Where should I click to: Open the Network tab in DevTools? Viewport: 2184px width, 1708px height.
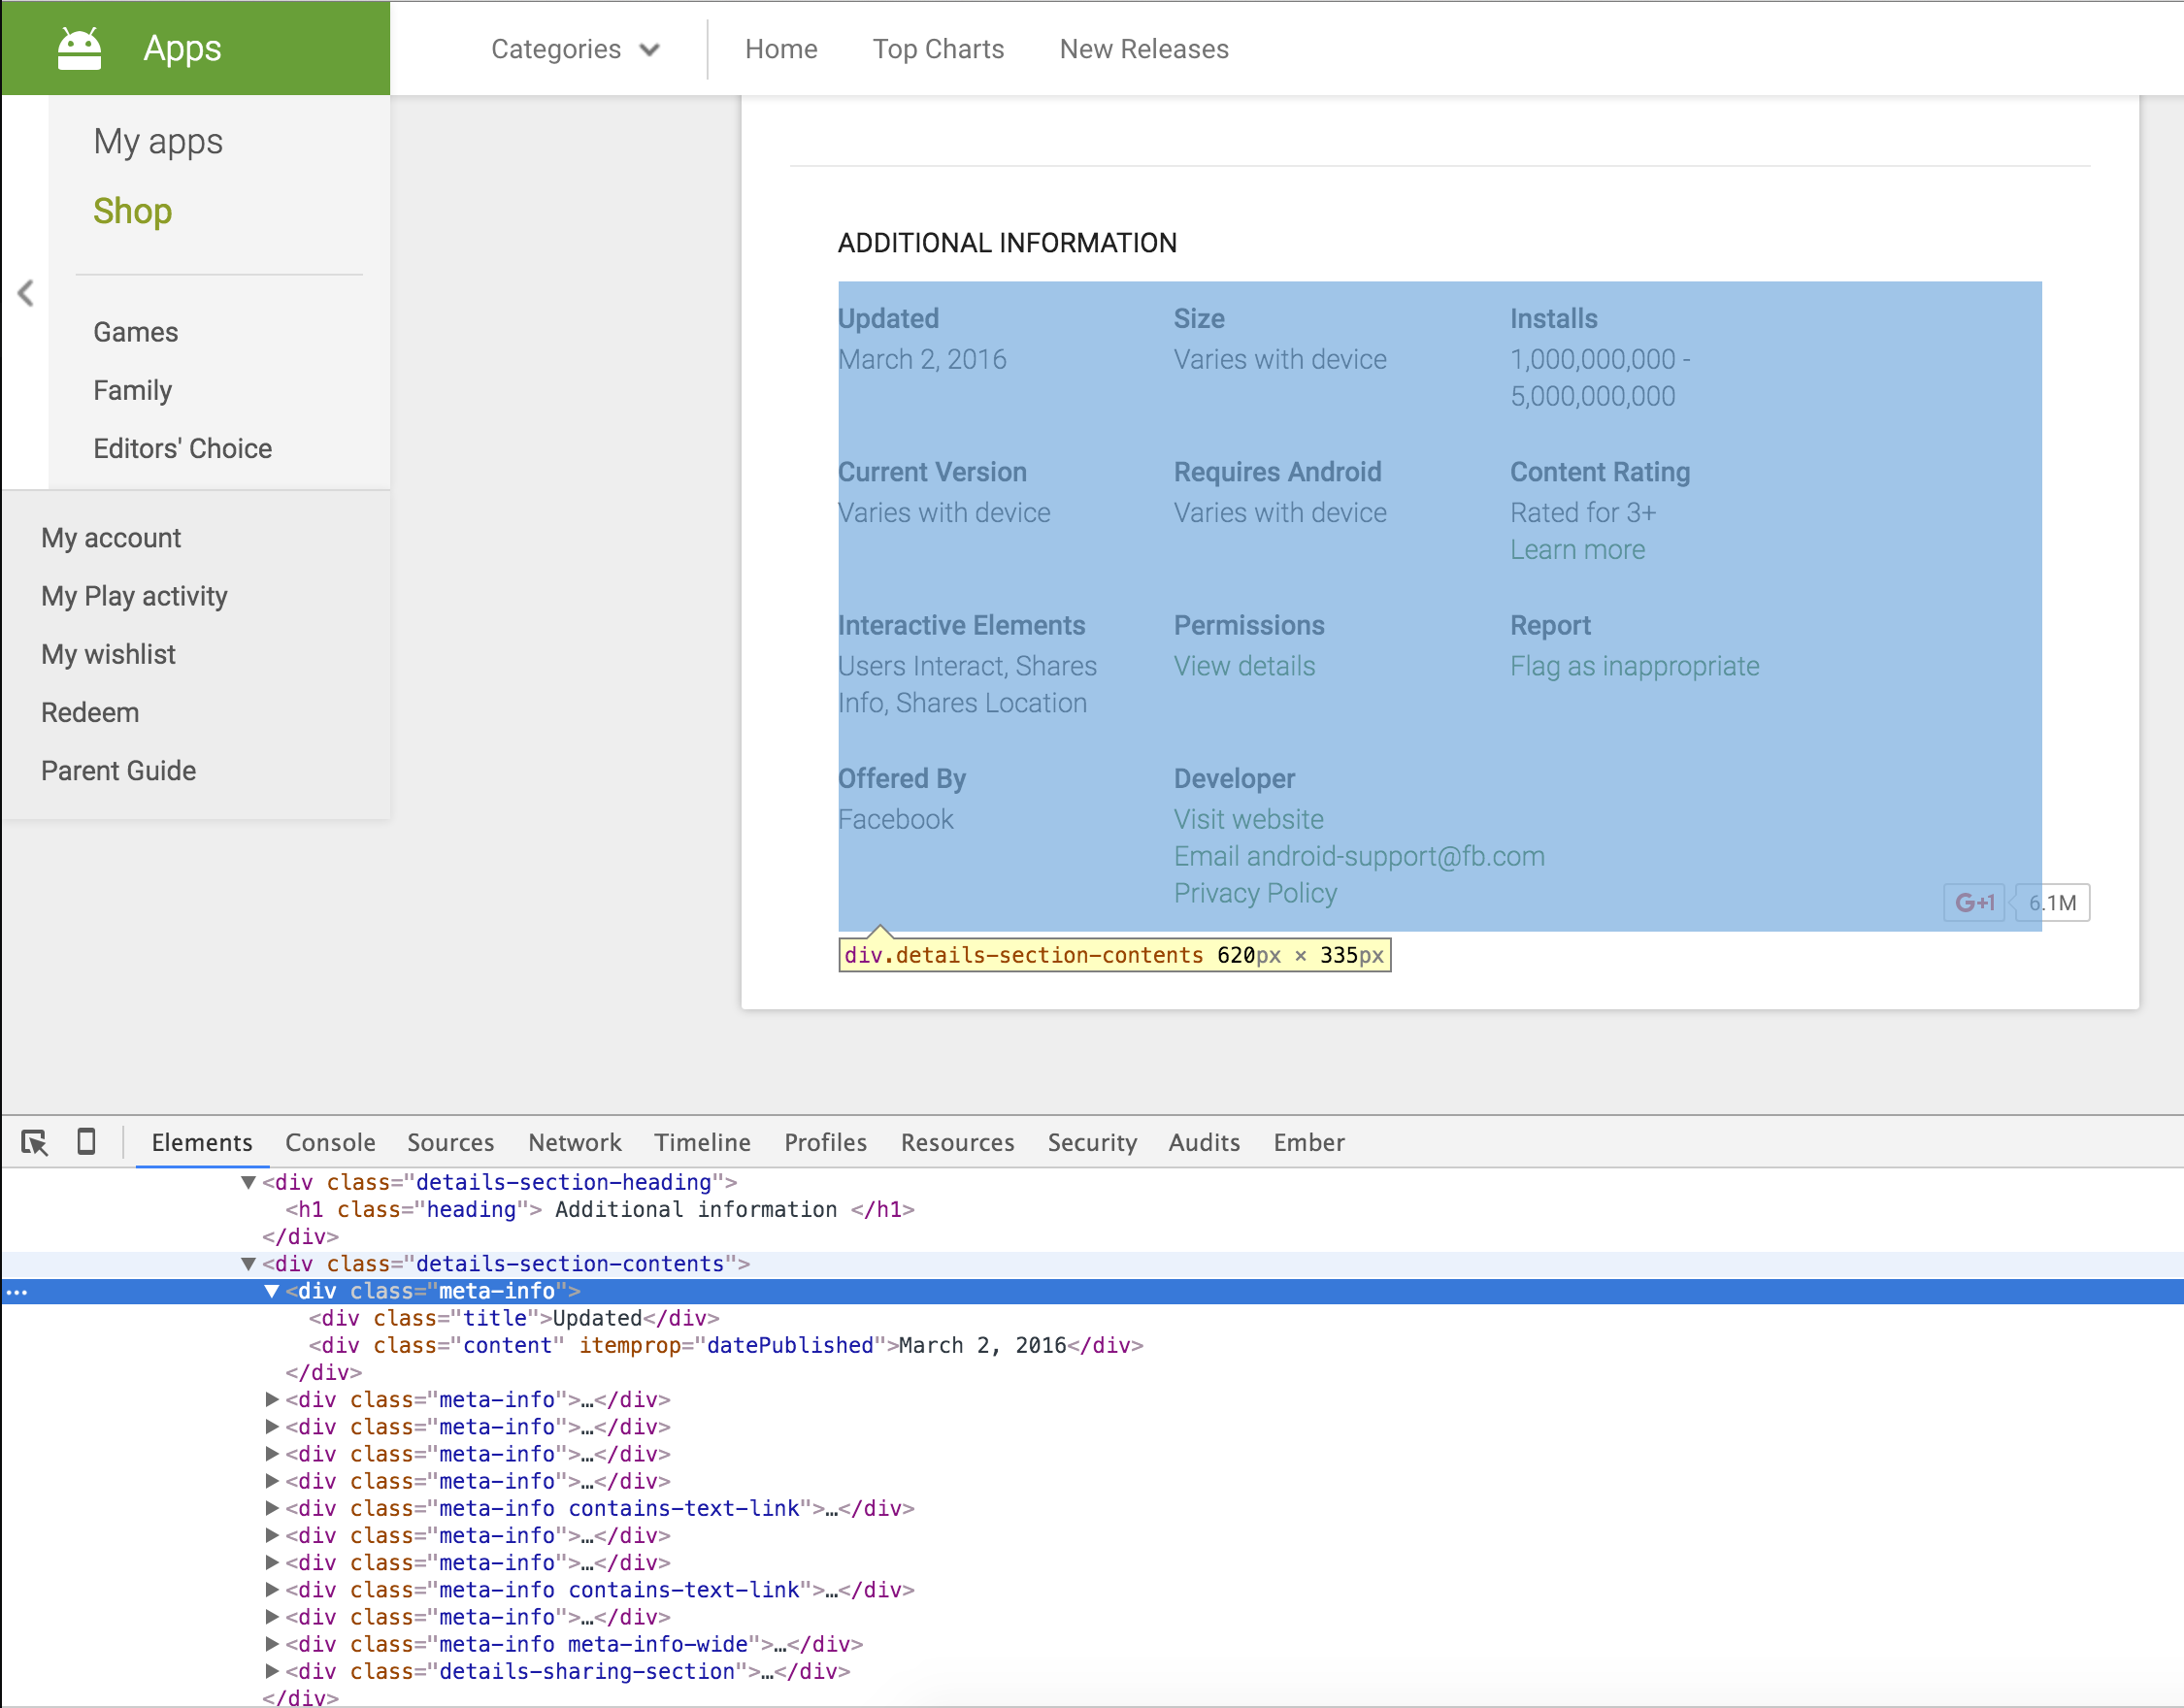(574, 1142)
